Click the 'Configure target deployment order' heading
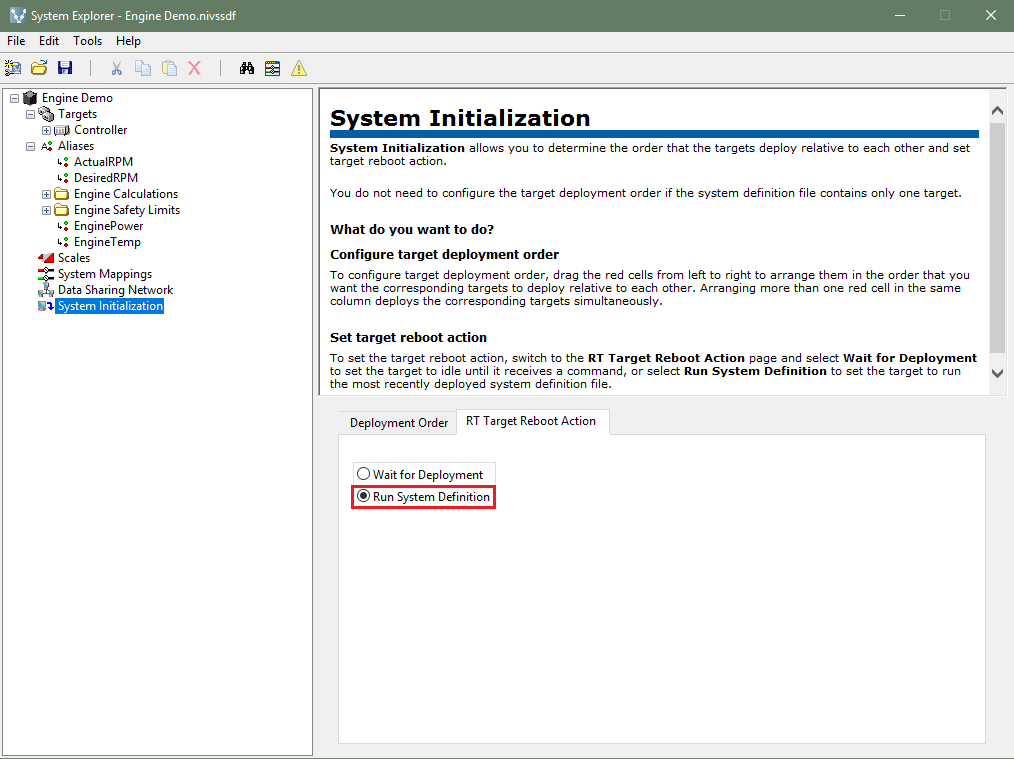Viewport: 1014px width, 759px height. pyautogui.click(x=444, y=255)
